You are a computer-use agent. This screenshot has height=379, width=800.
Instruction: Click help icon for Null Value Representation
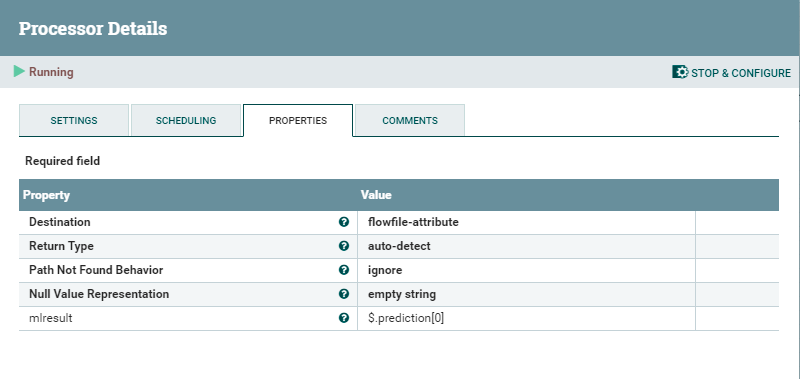[x=344, y=294]
